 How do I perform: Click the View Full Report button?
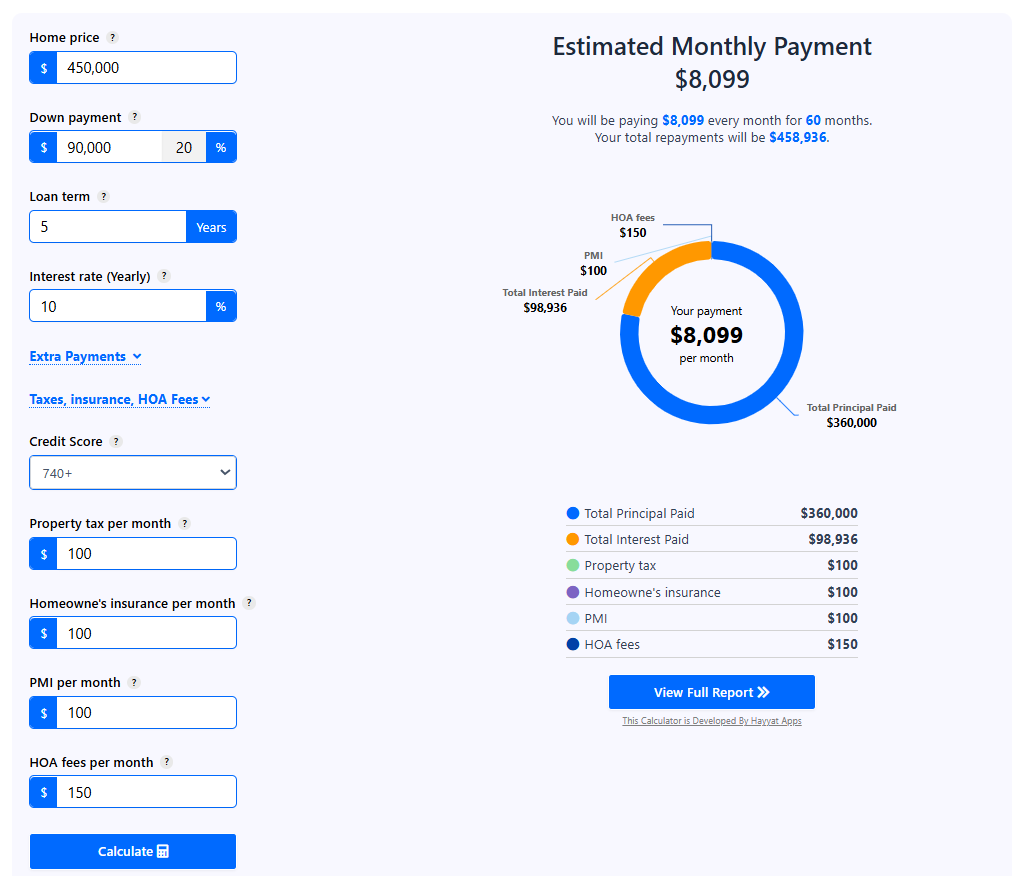711,691
